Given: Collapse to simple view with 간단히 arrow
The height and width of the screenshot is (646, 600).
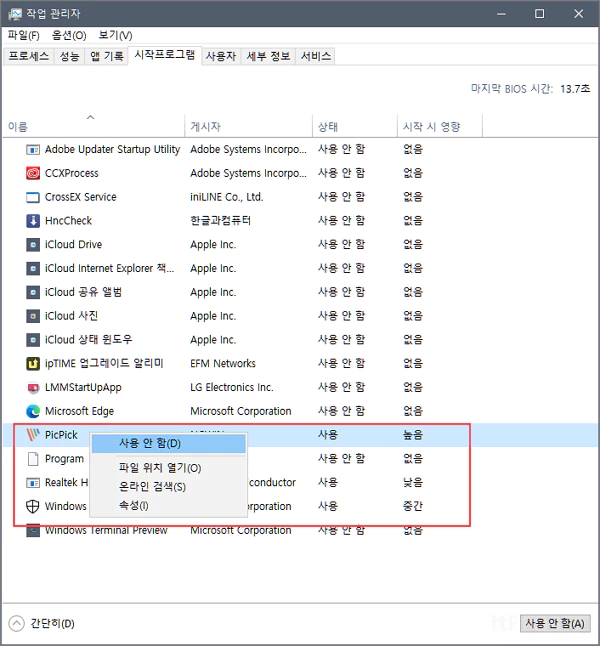Looking at the screenshot, I should [16, 624].
